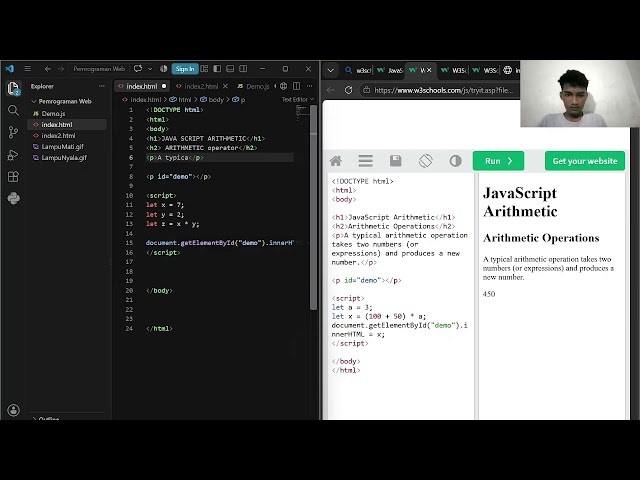Open the browser tab list dropdown

331,70
